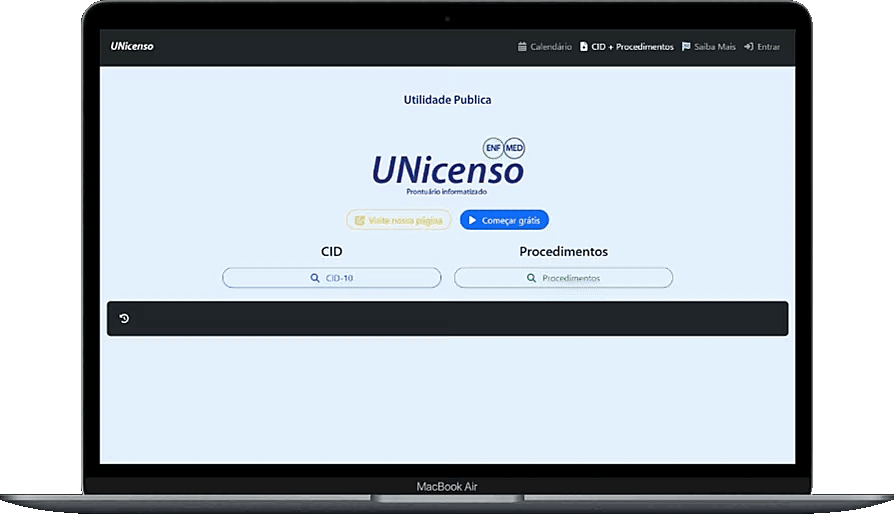Click the login arrow icon beside Entrar
The height and width of the screenshot is (514, 894).
pos(749,47)
